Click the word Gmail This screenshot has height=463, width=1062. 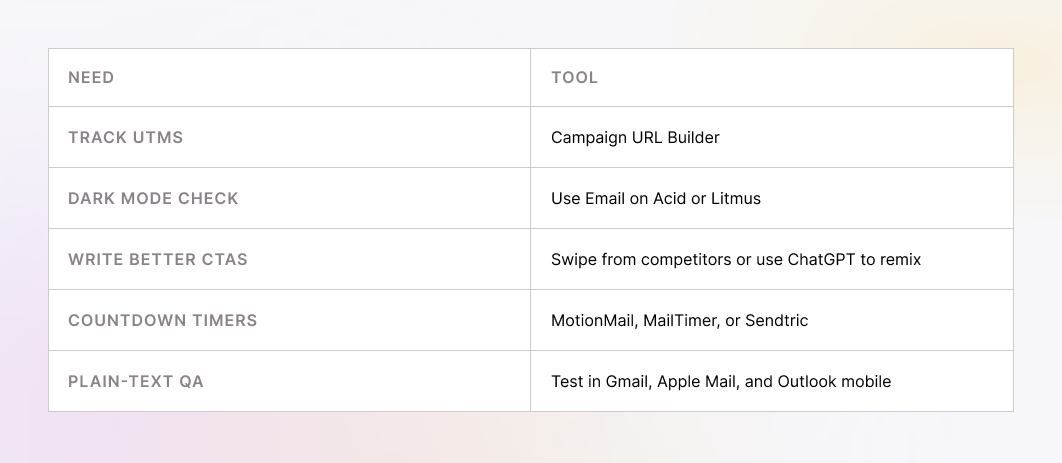pyautogui.click(x=627, y=382)
